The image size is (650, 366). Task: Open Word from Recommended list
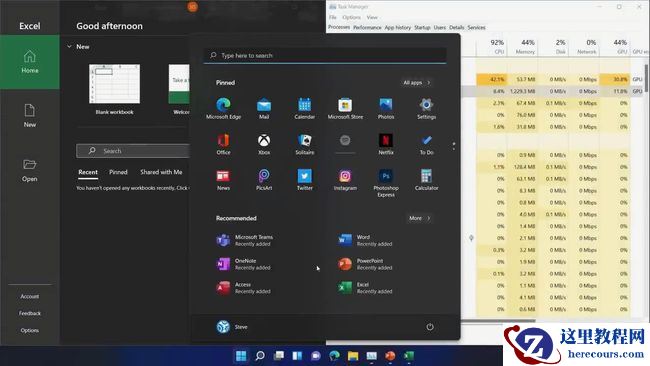pyautogui.click(x=365, y=240)
